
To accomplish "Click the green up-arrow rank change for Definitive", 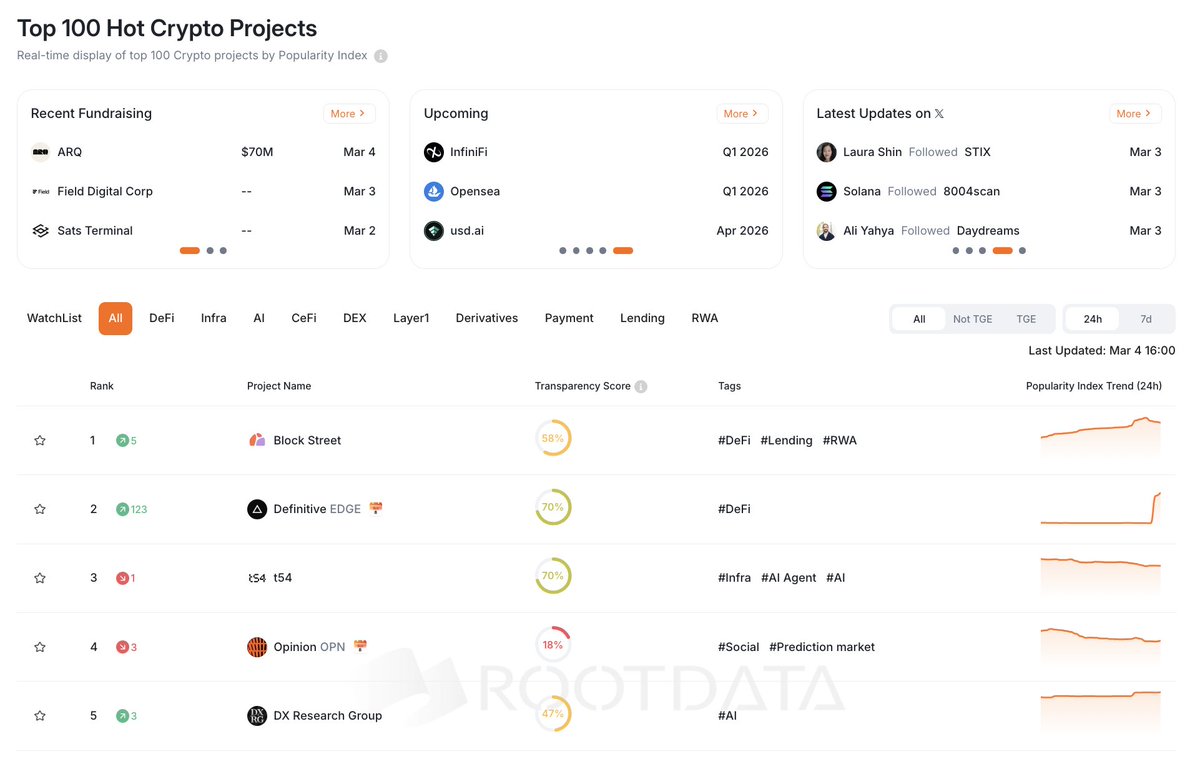I will [x=131, y=509].
